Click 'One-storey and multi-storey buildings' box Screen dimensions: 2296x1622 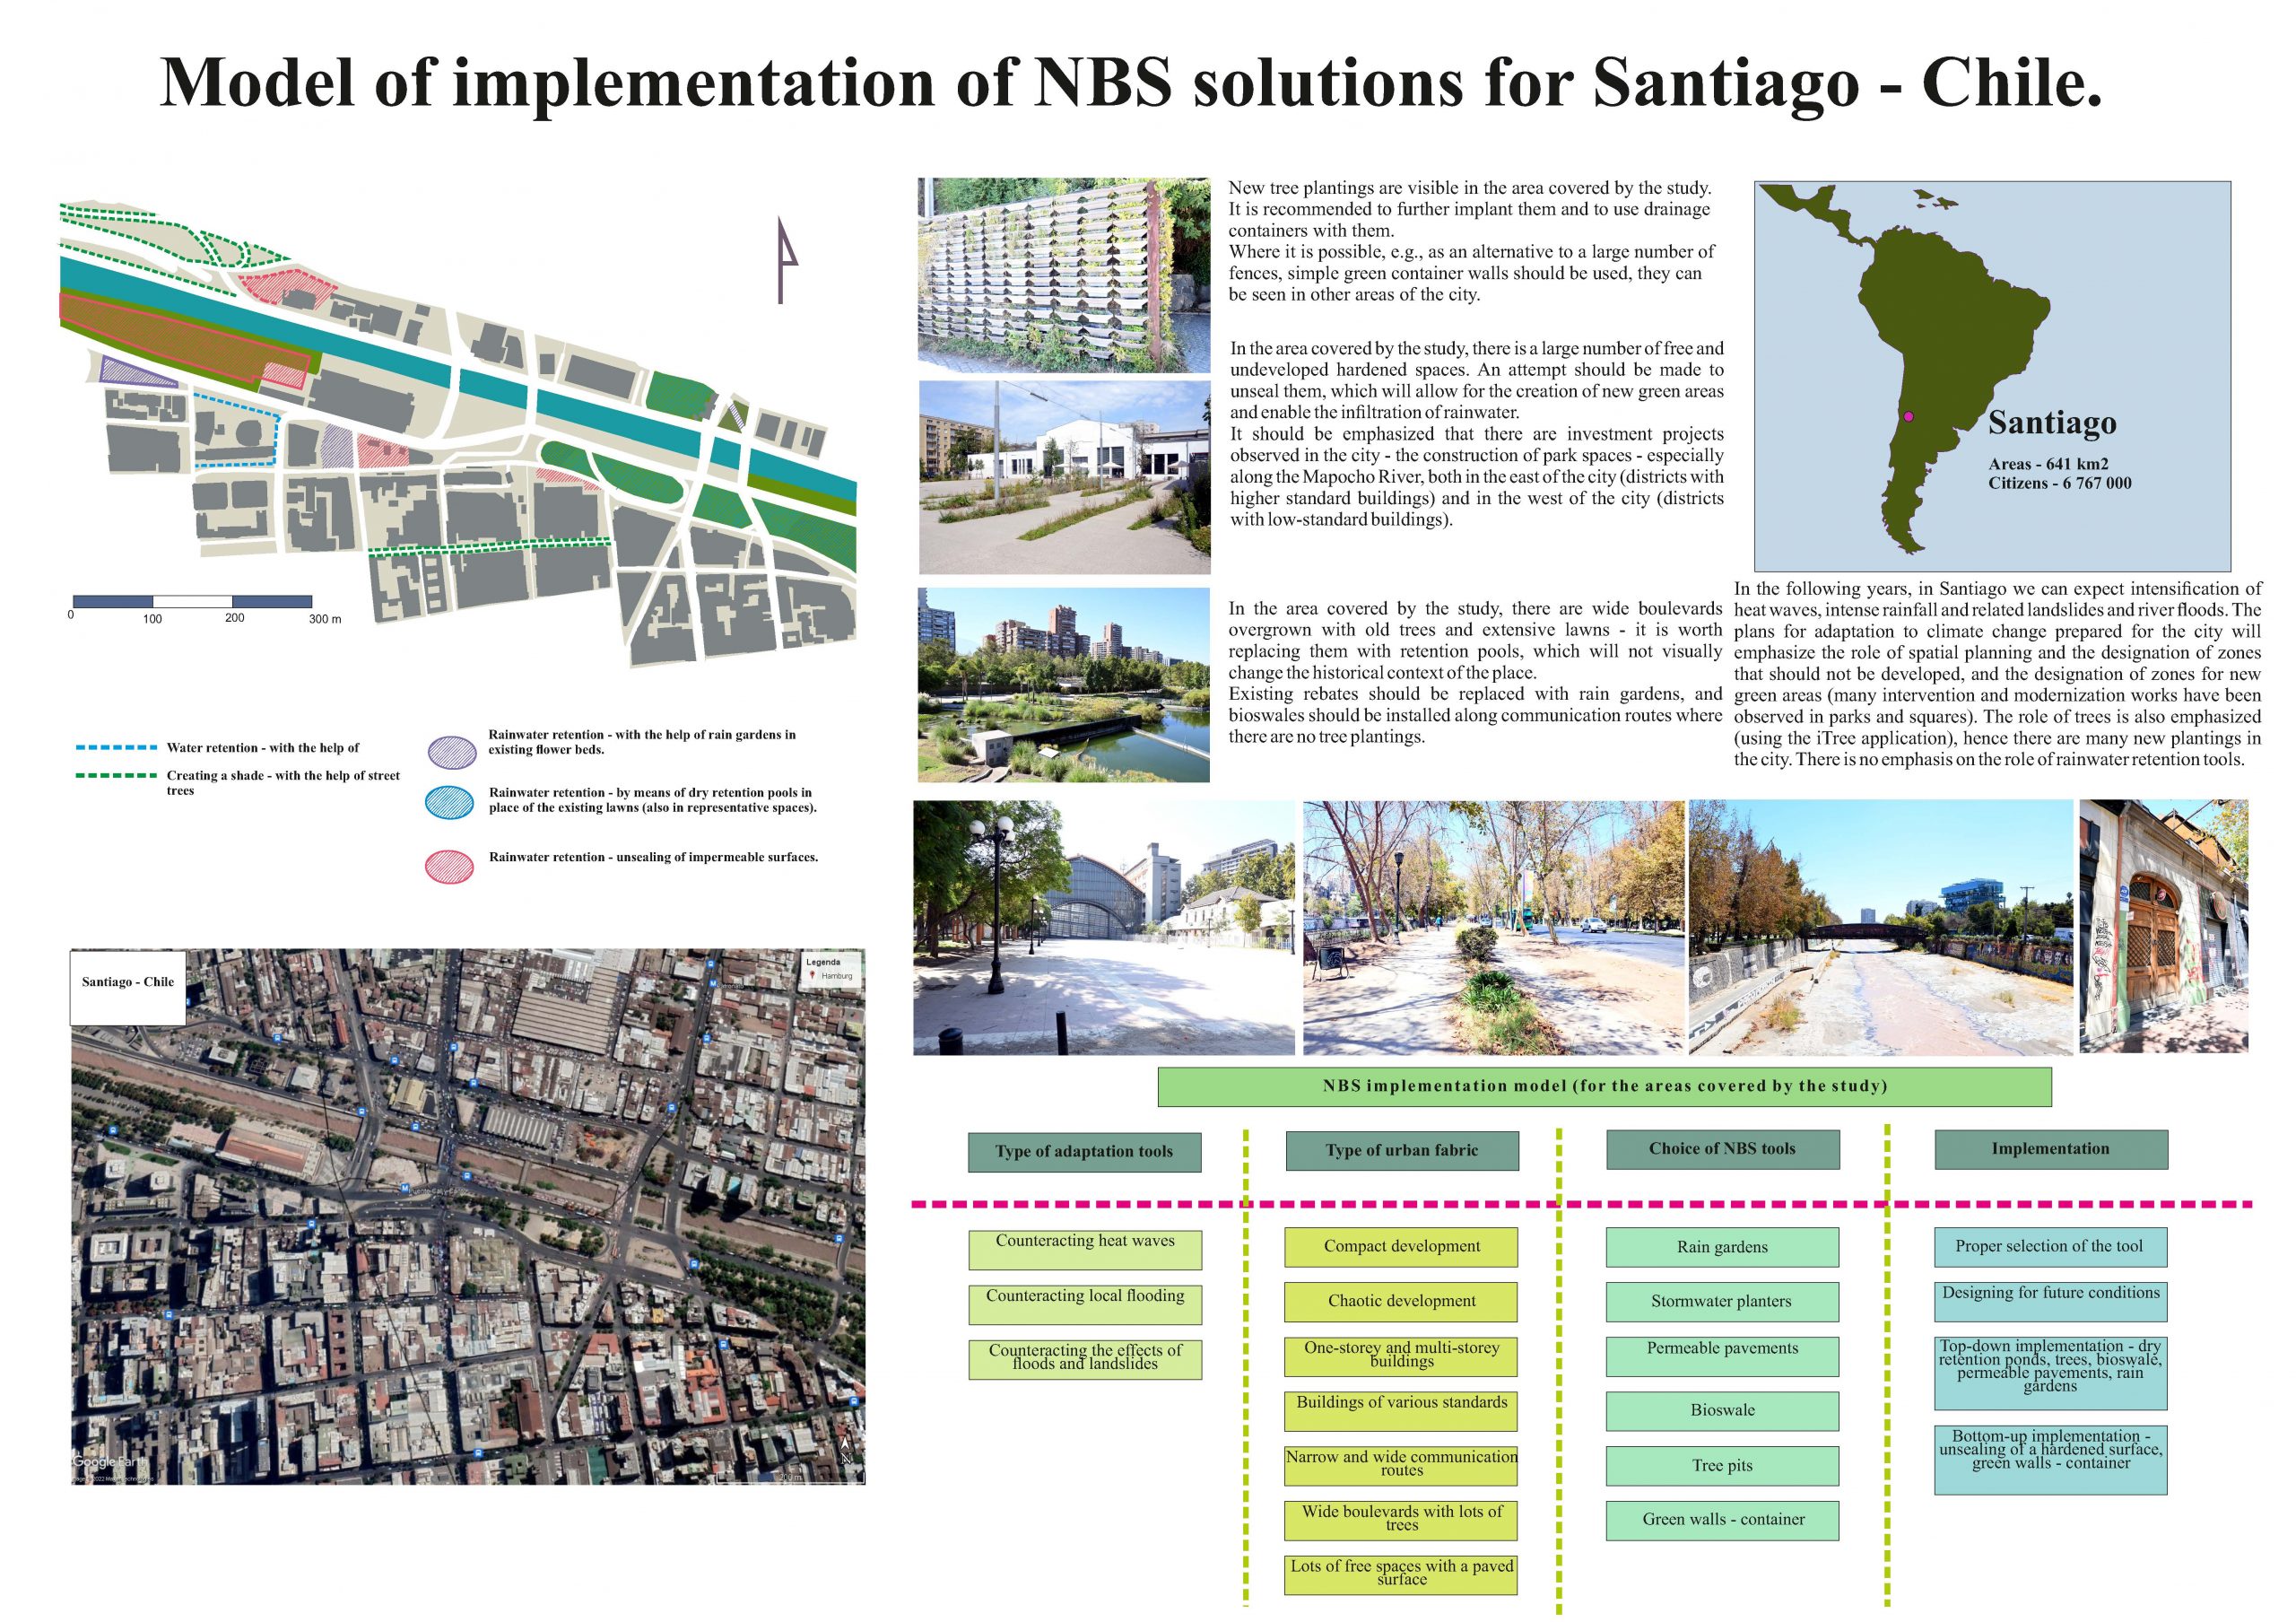tap(1401, 1357)
